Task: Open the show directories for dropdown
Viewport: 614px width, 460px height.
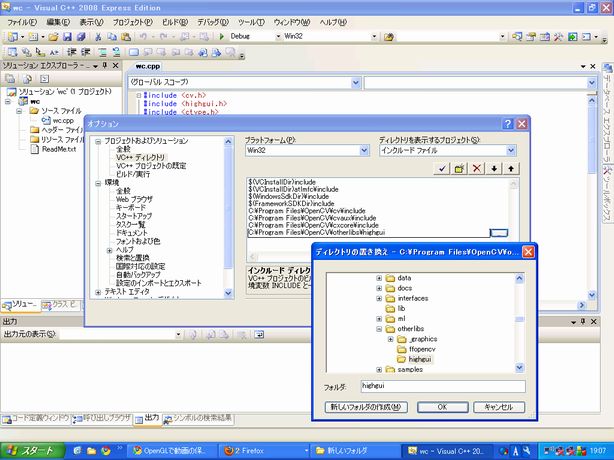Action: [x=511, y=150]
